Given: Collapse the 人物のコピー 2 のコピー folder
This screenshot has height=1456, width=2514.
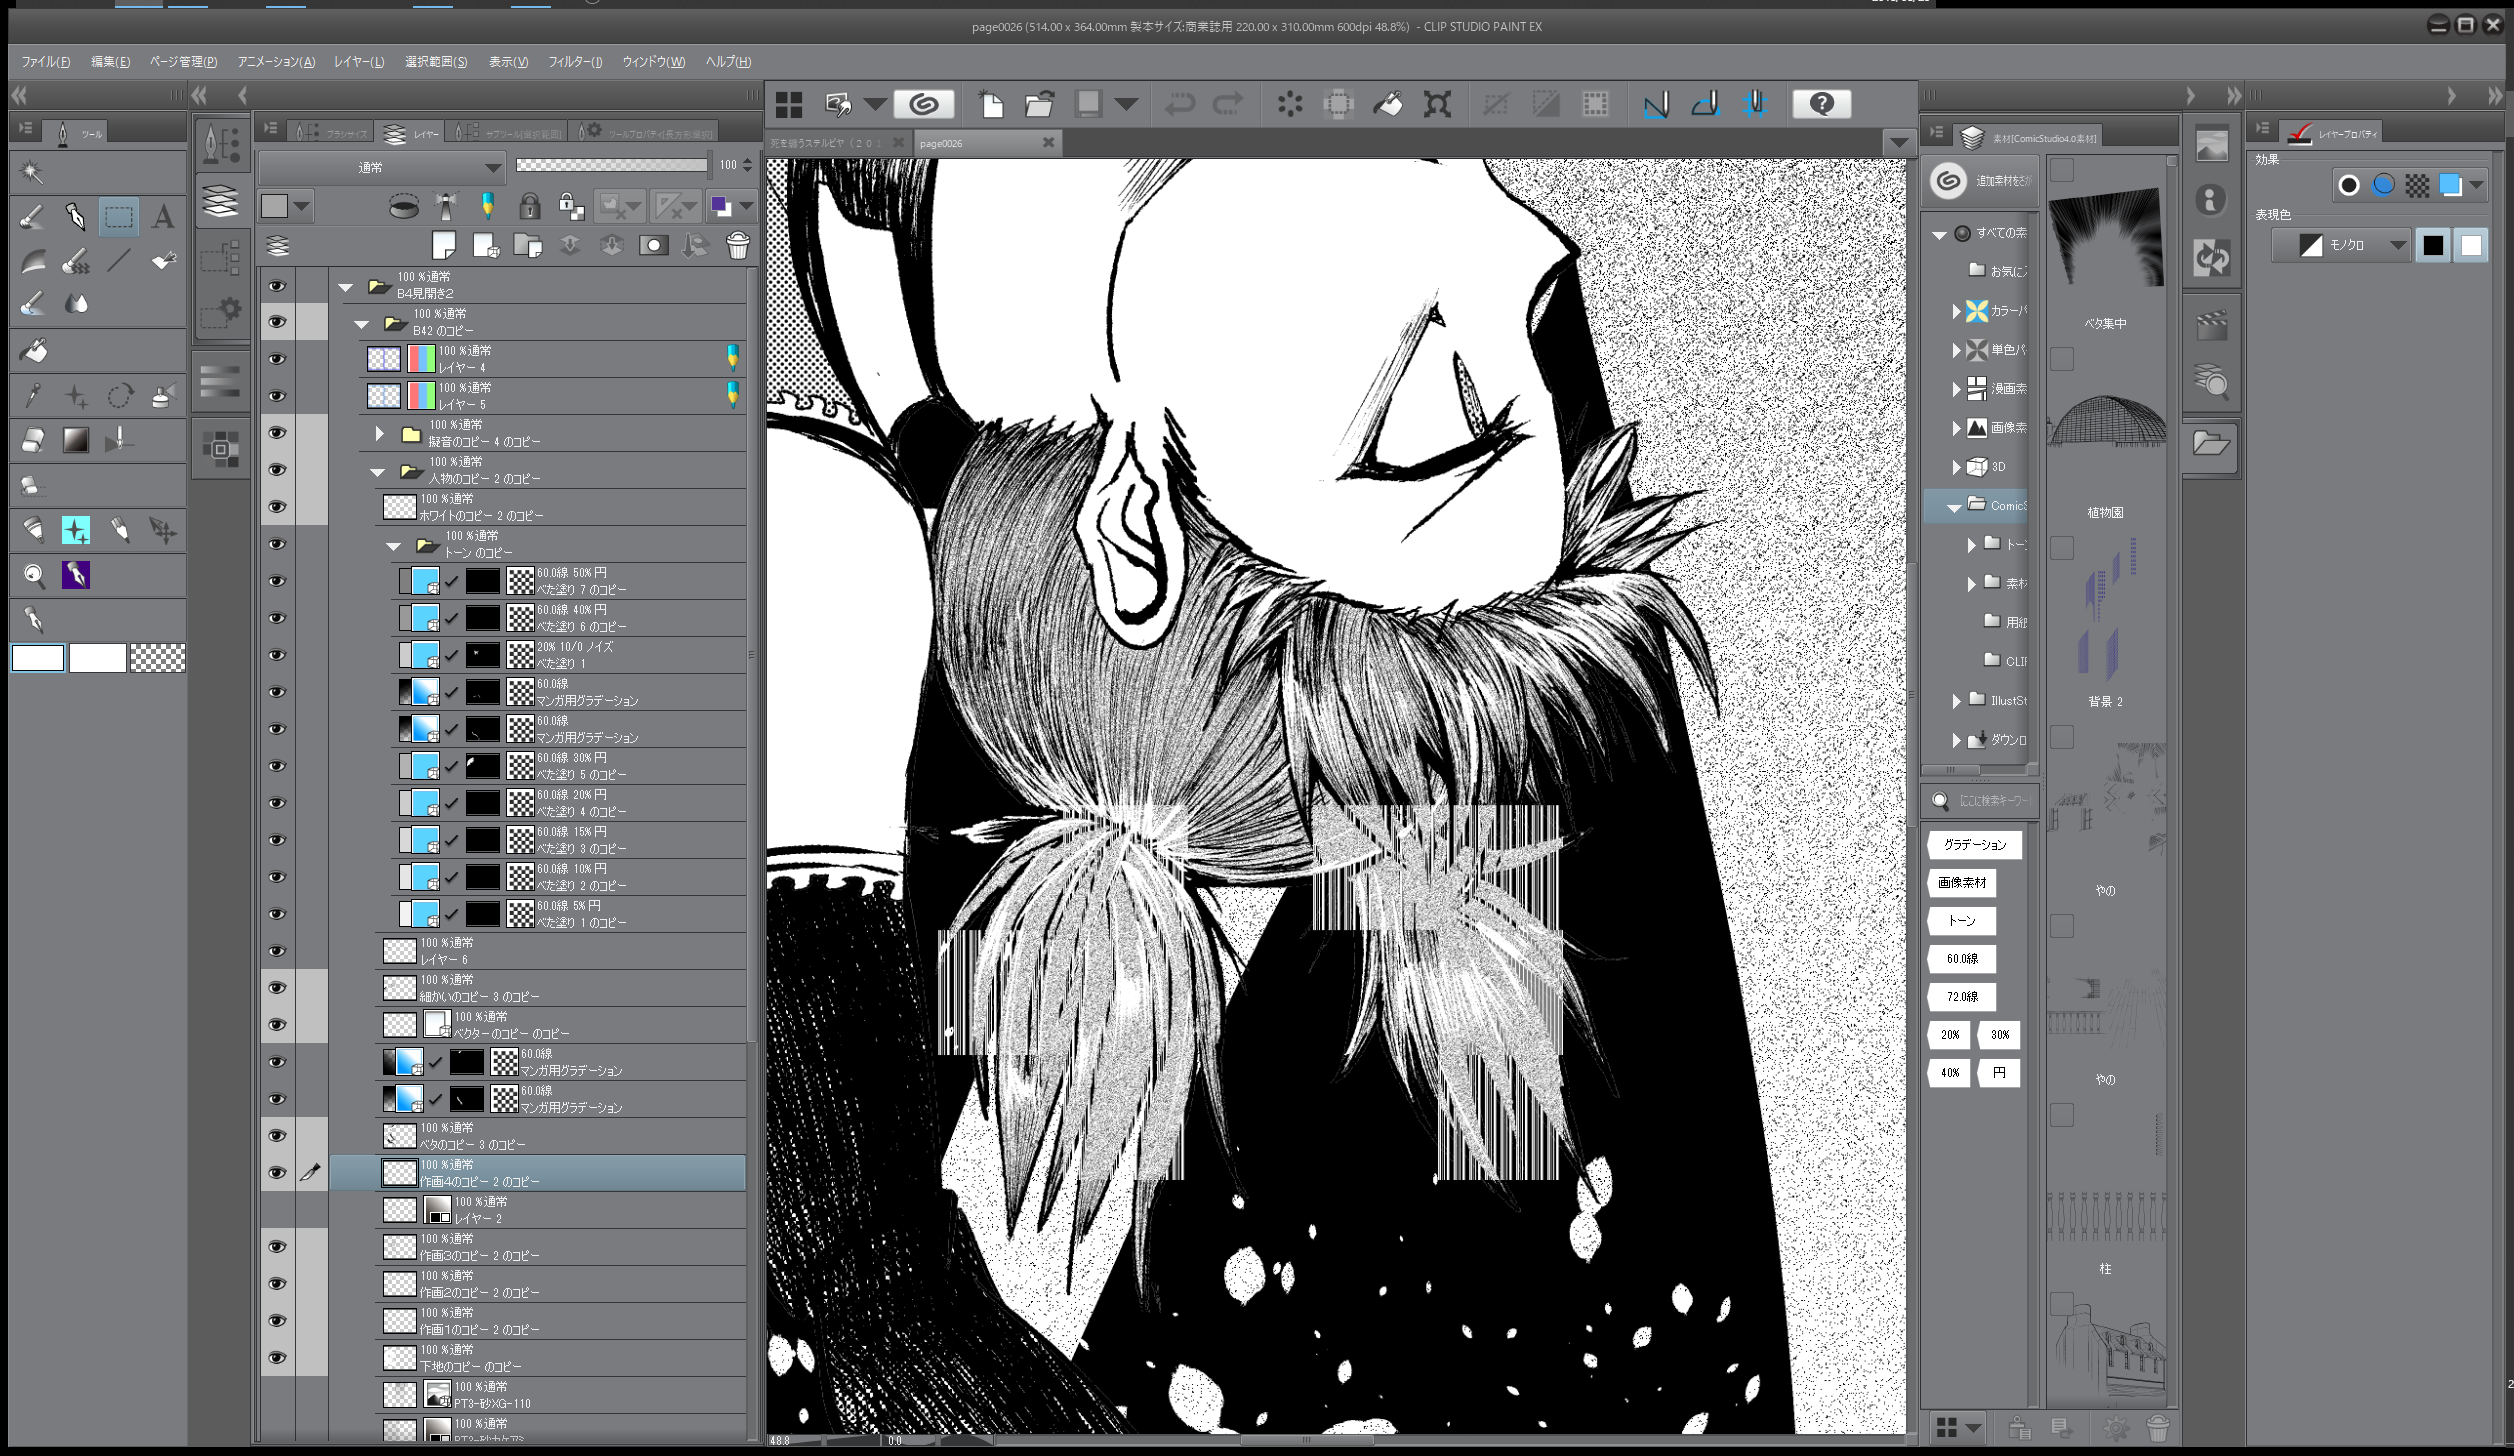Looking at the screenshot, I should pos(378,472).
